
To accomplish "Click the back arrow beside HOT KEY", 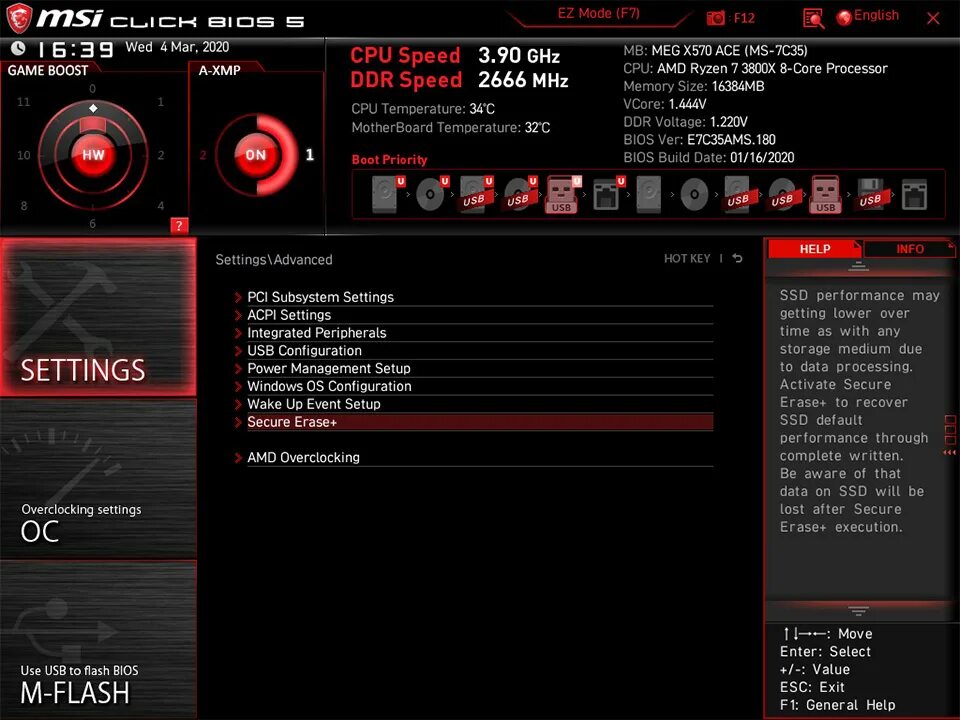I will (738, 258).
